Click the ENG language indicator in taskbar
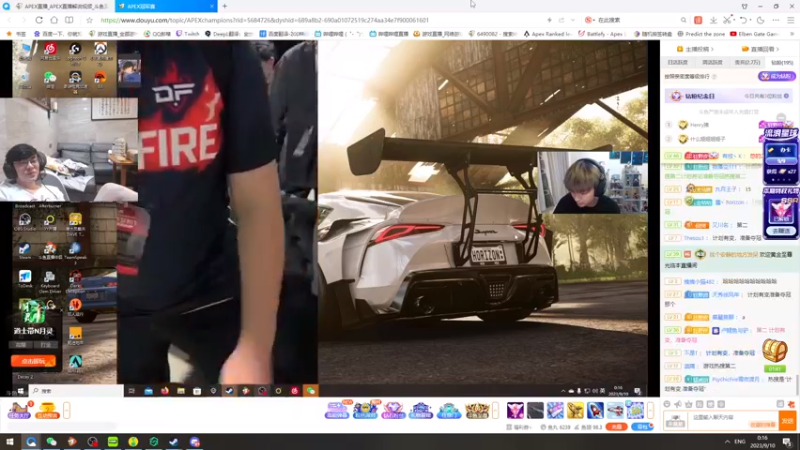This screenshot has height=450, width=800. (740, 441)
